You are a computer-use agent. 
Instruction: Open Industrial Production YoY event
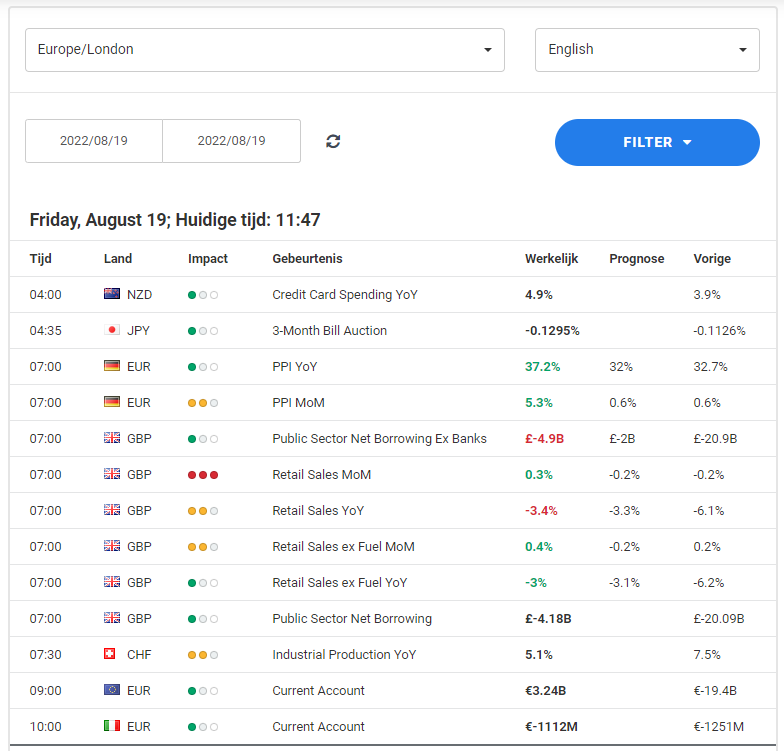(x=344, y=654)
